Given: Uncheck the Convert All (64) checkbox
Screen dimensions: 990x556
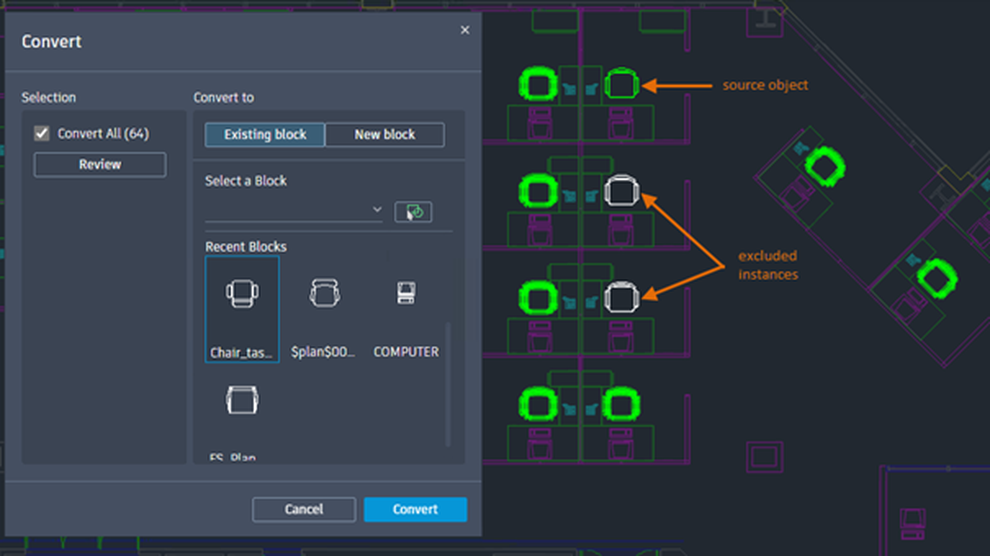Looking at the screenshot, I should [42, 134].
